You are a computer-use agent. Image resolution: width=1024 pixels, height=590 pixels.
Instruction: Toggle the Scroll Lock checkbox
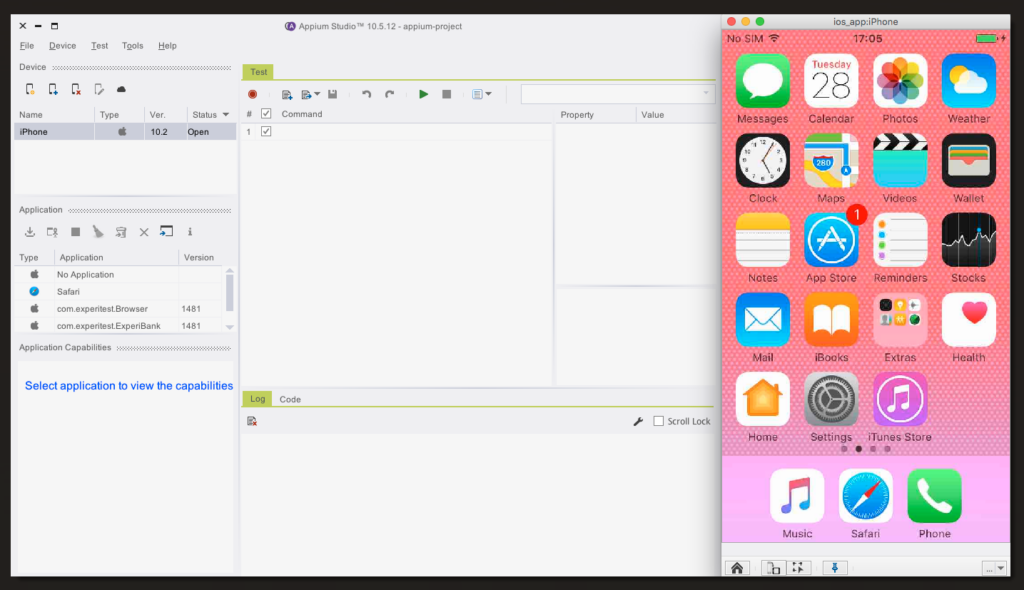pos(658,421)
